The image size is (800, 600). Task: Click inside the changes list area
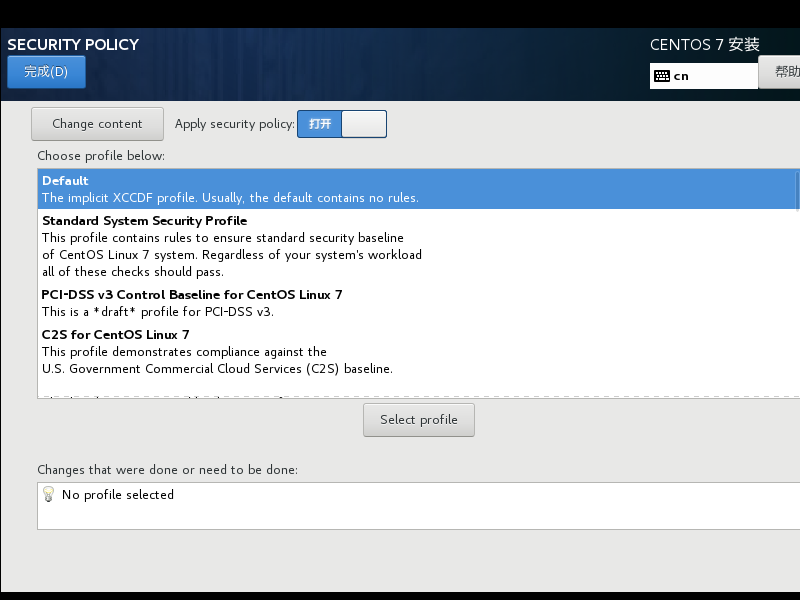400,510
